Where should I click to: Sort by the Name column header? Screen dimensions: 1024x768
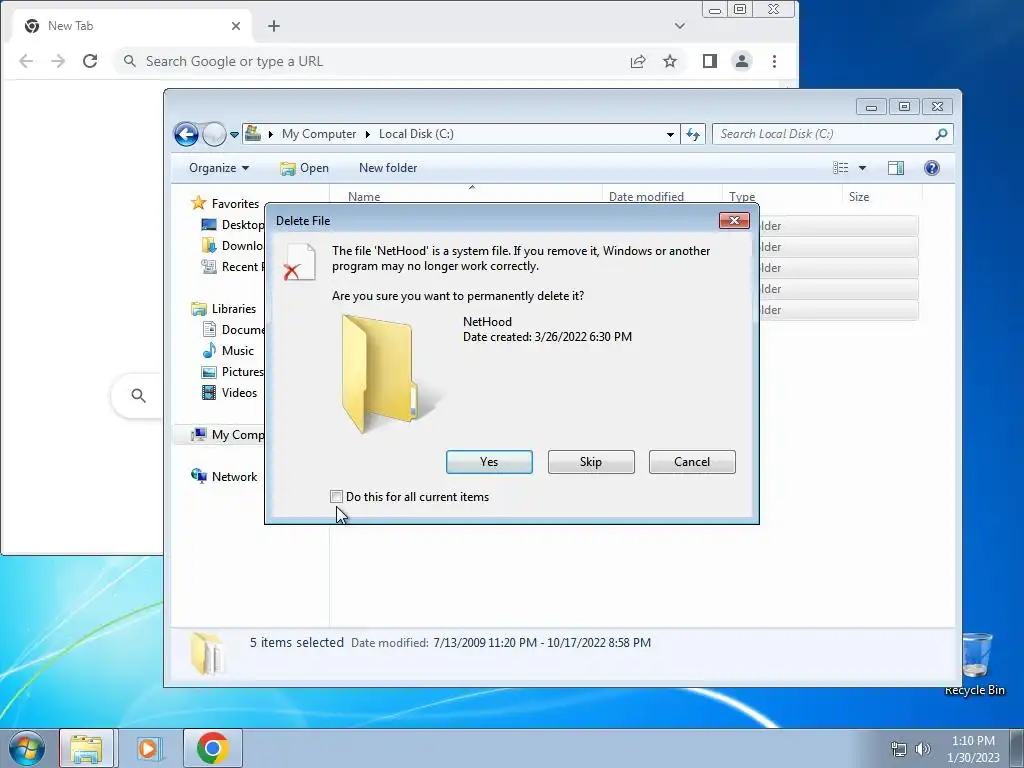pyautogui.click(x=364, y=197)
